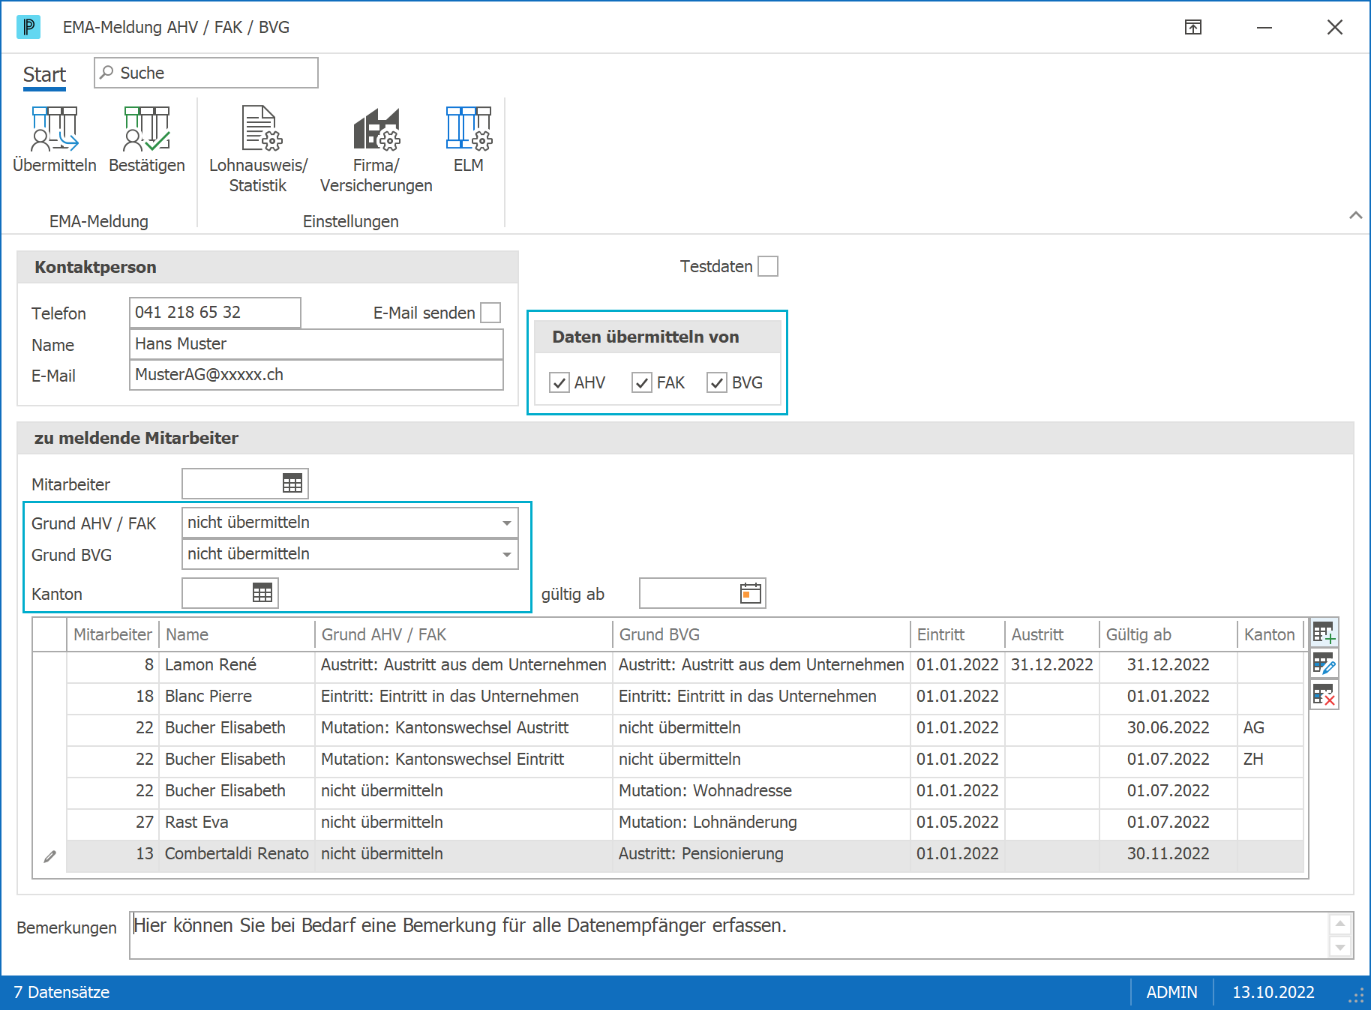
Task: Open Lohnausweis/Statistik settings
Action: coord(258,149)
